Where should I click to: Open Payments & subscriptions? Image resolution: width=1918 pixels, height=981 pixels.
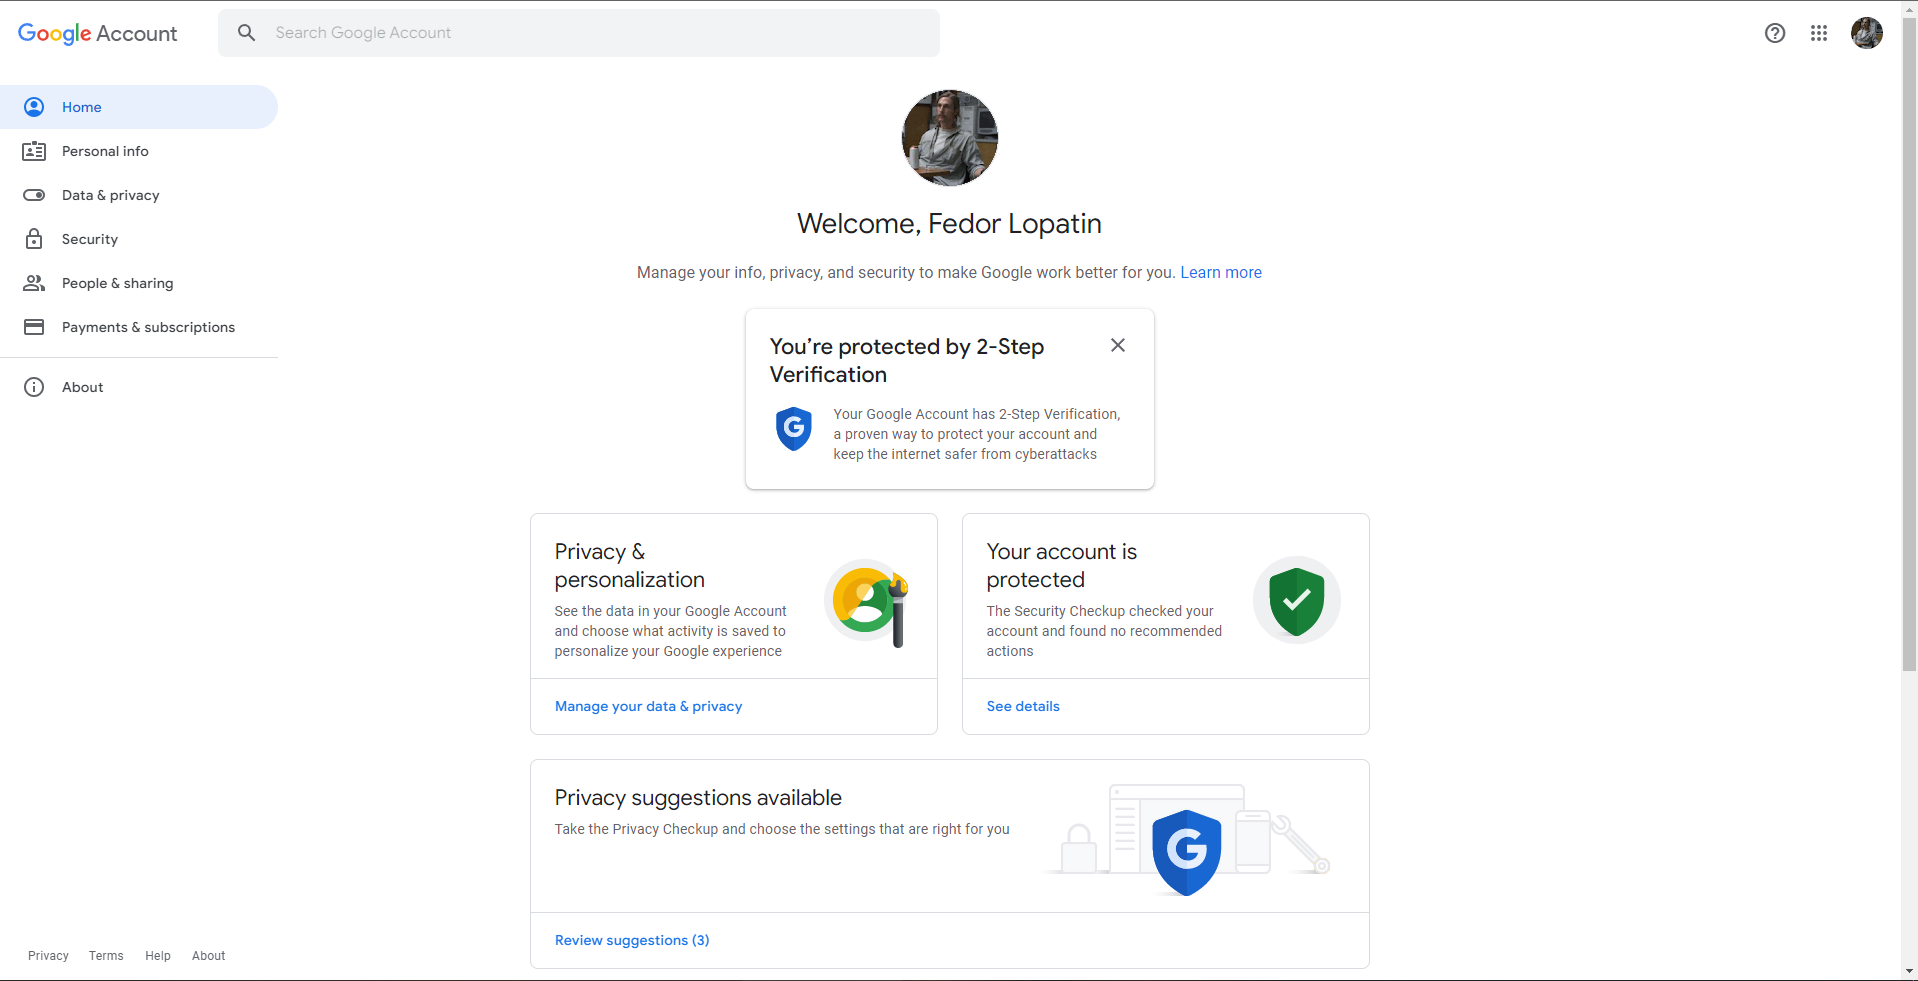coord(139,327)
